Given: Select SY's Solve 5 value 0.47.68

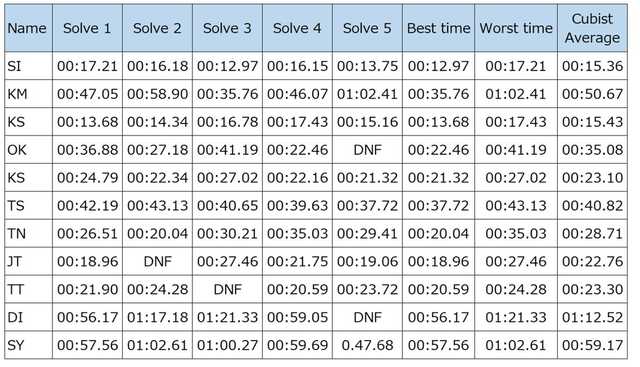Looking at the screenshot, I should 367,345.
